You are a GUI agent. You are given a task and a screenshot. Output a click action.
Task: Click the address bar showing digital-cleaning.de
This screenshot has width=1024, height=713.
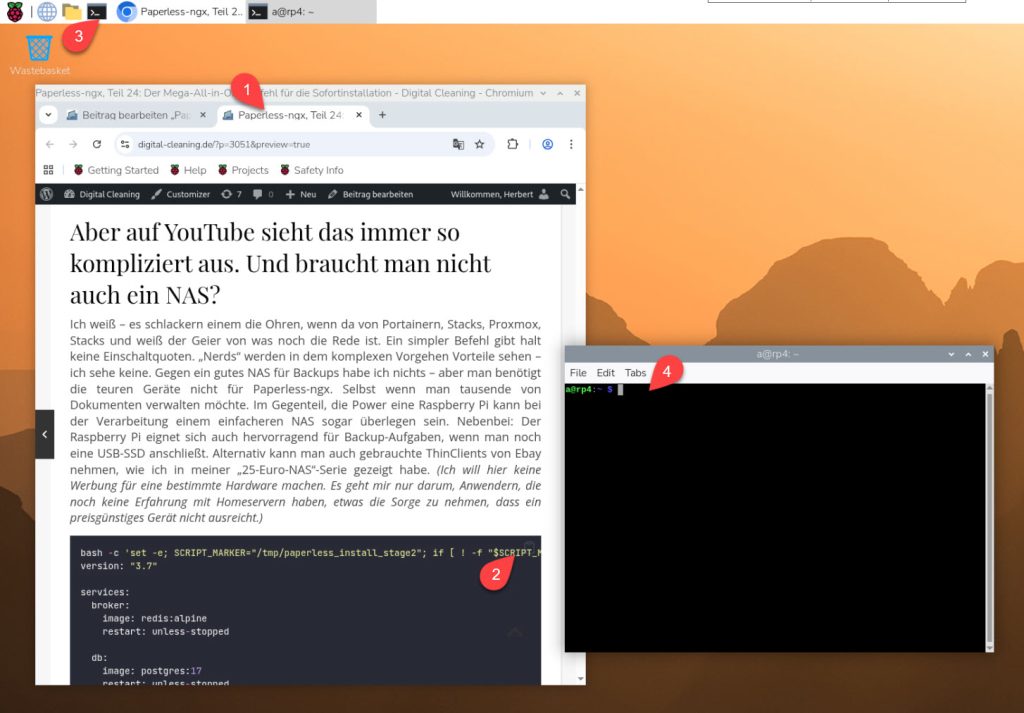pos(280,144)
